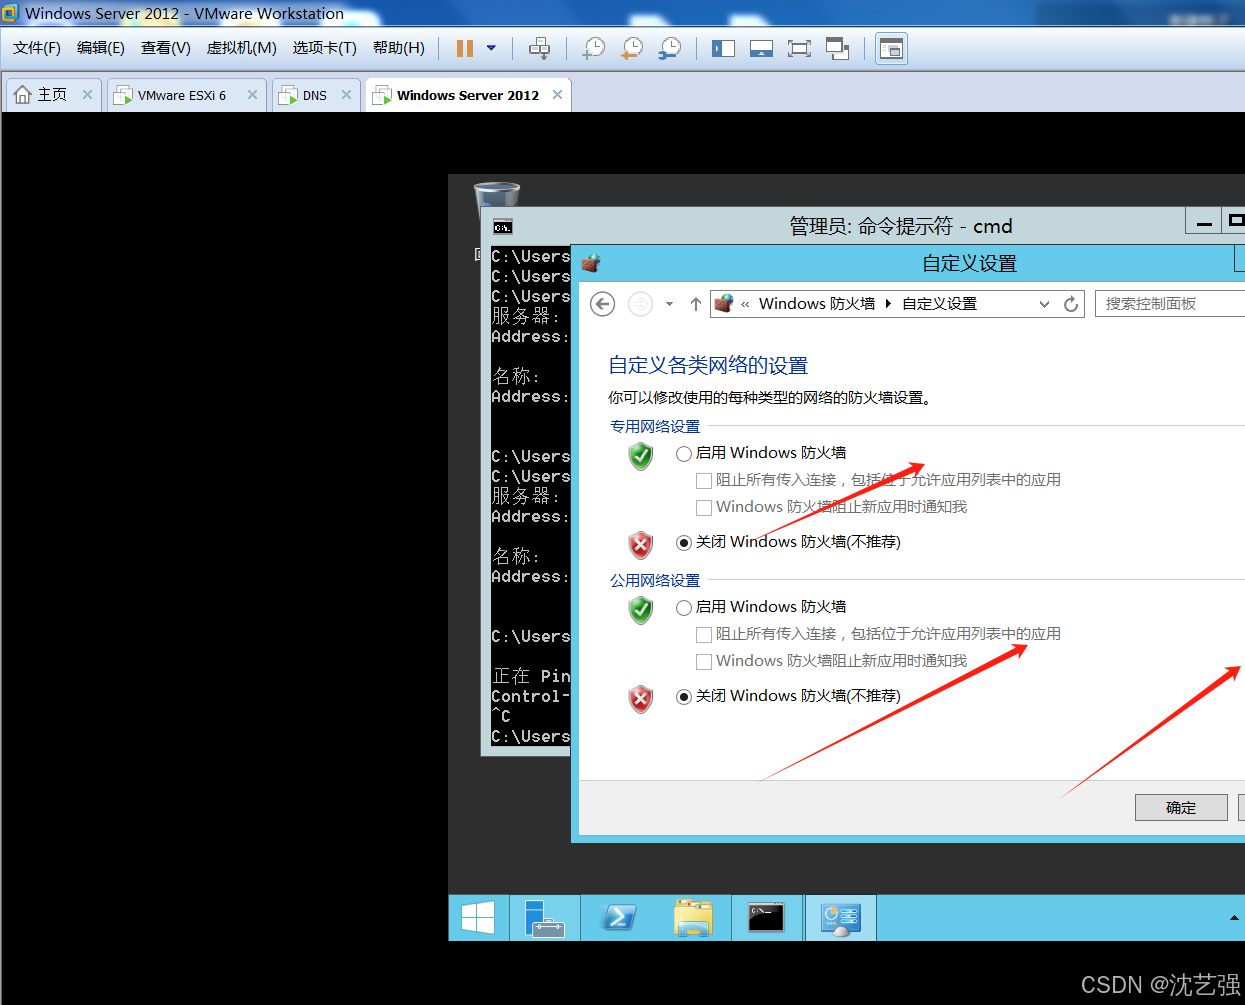Screen dimensions: 1245x1005
Task: Close the Windows Server 2012 tab
Action: coord(557,95)
